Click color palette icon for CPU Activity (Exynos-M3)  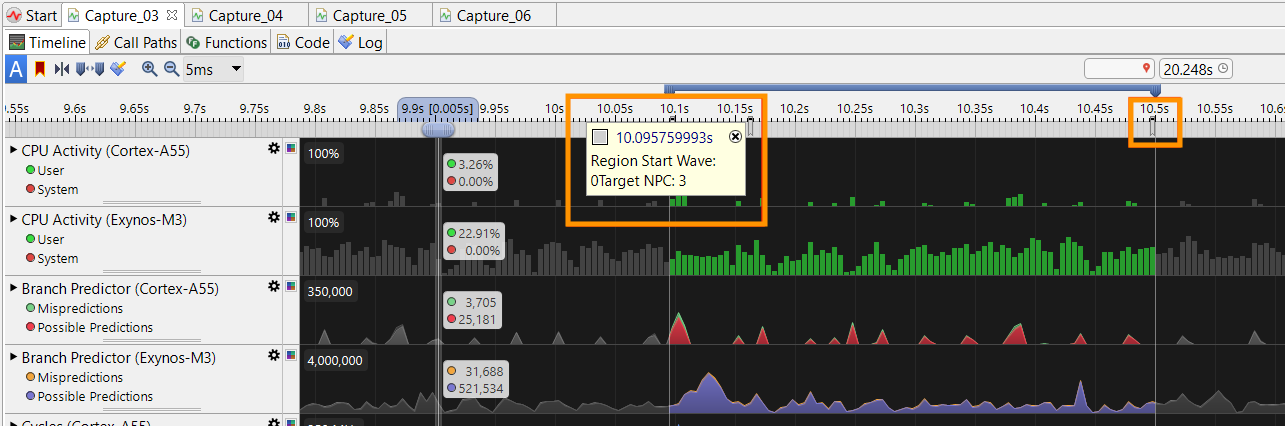pos(291,217)
